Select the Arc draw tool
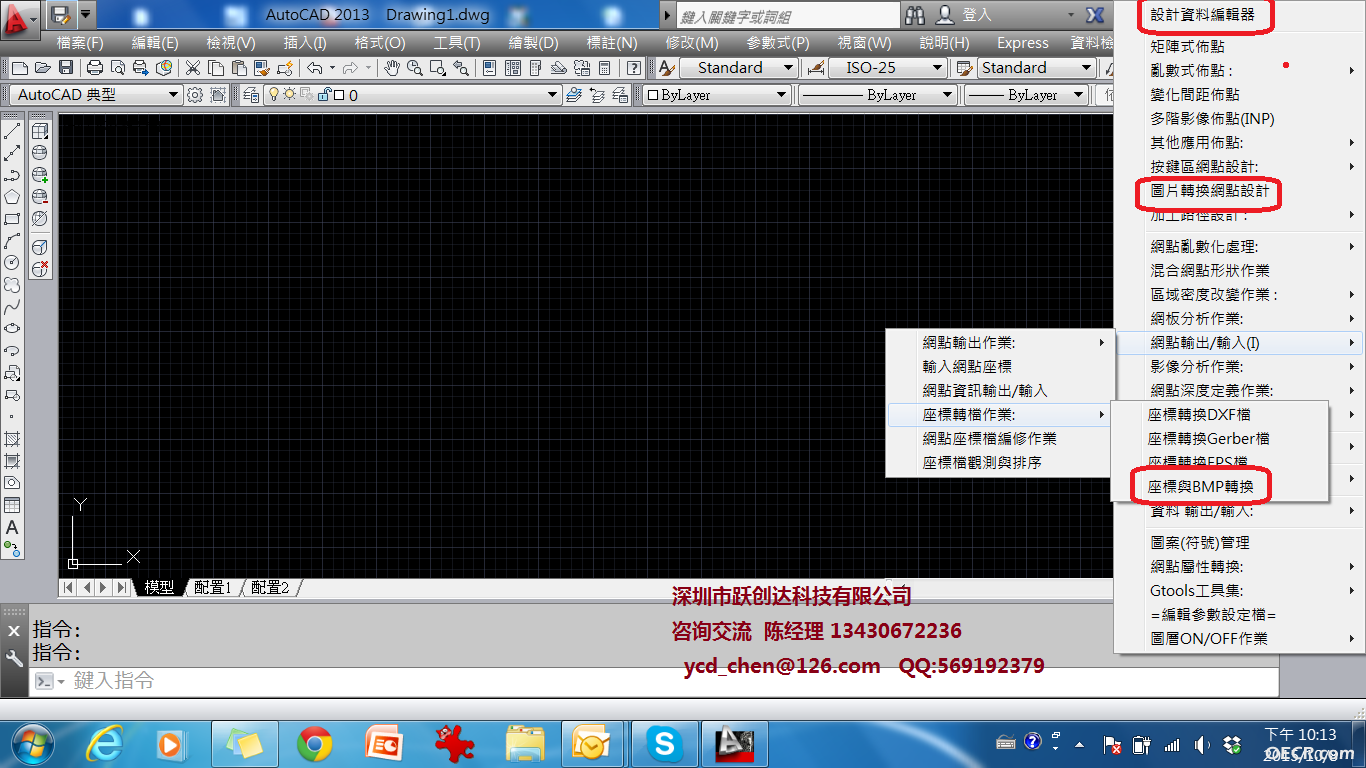Image resolution: width=1366 pixels, height=768 pixels. click(x=12, y=241)
